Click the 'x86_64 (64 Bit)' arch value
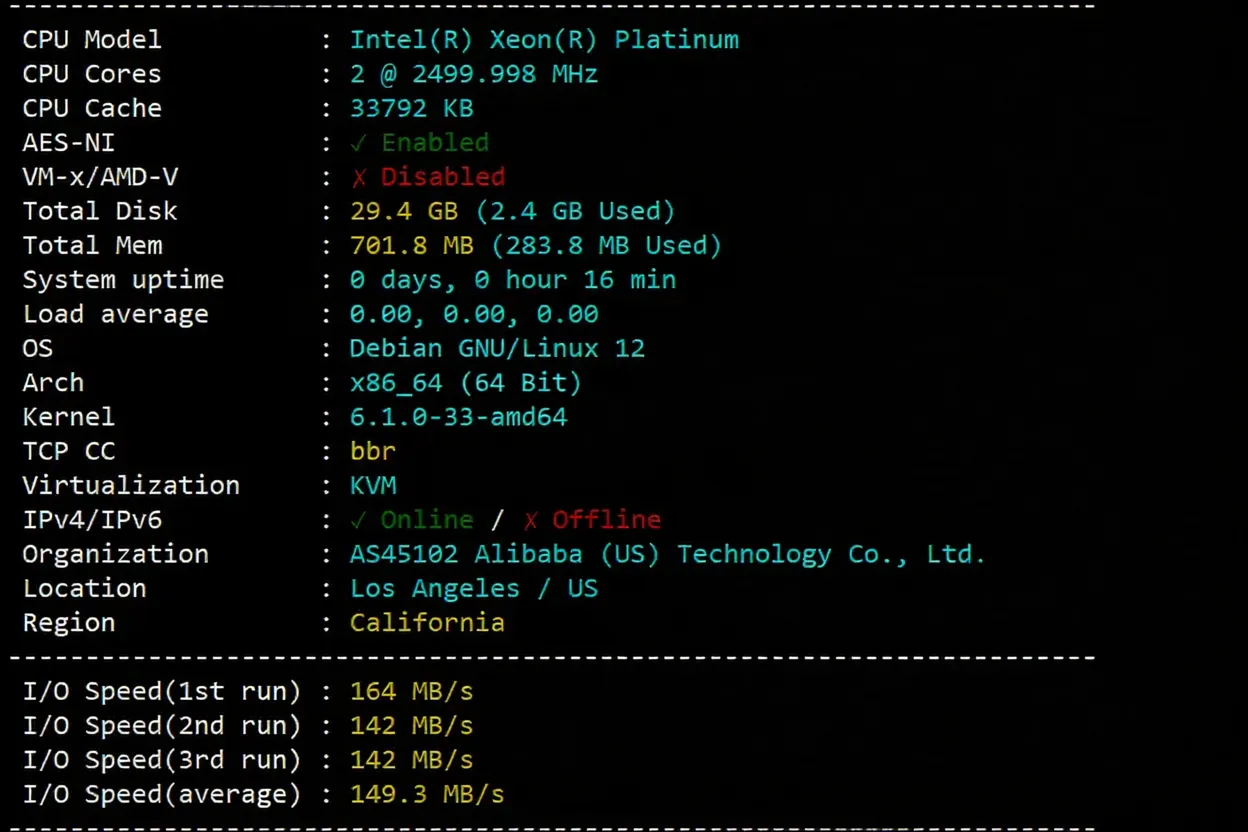The height and width of the screenshot is (832, 1248). [466, 382]
